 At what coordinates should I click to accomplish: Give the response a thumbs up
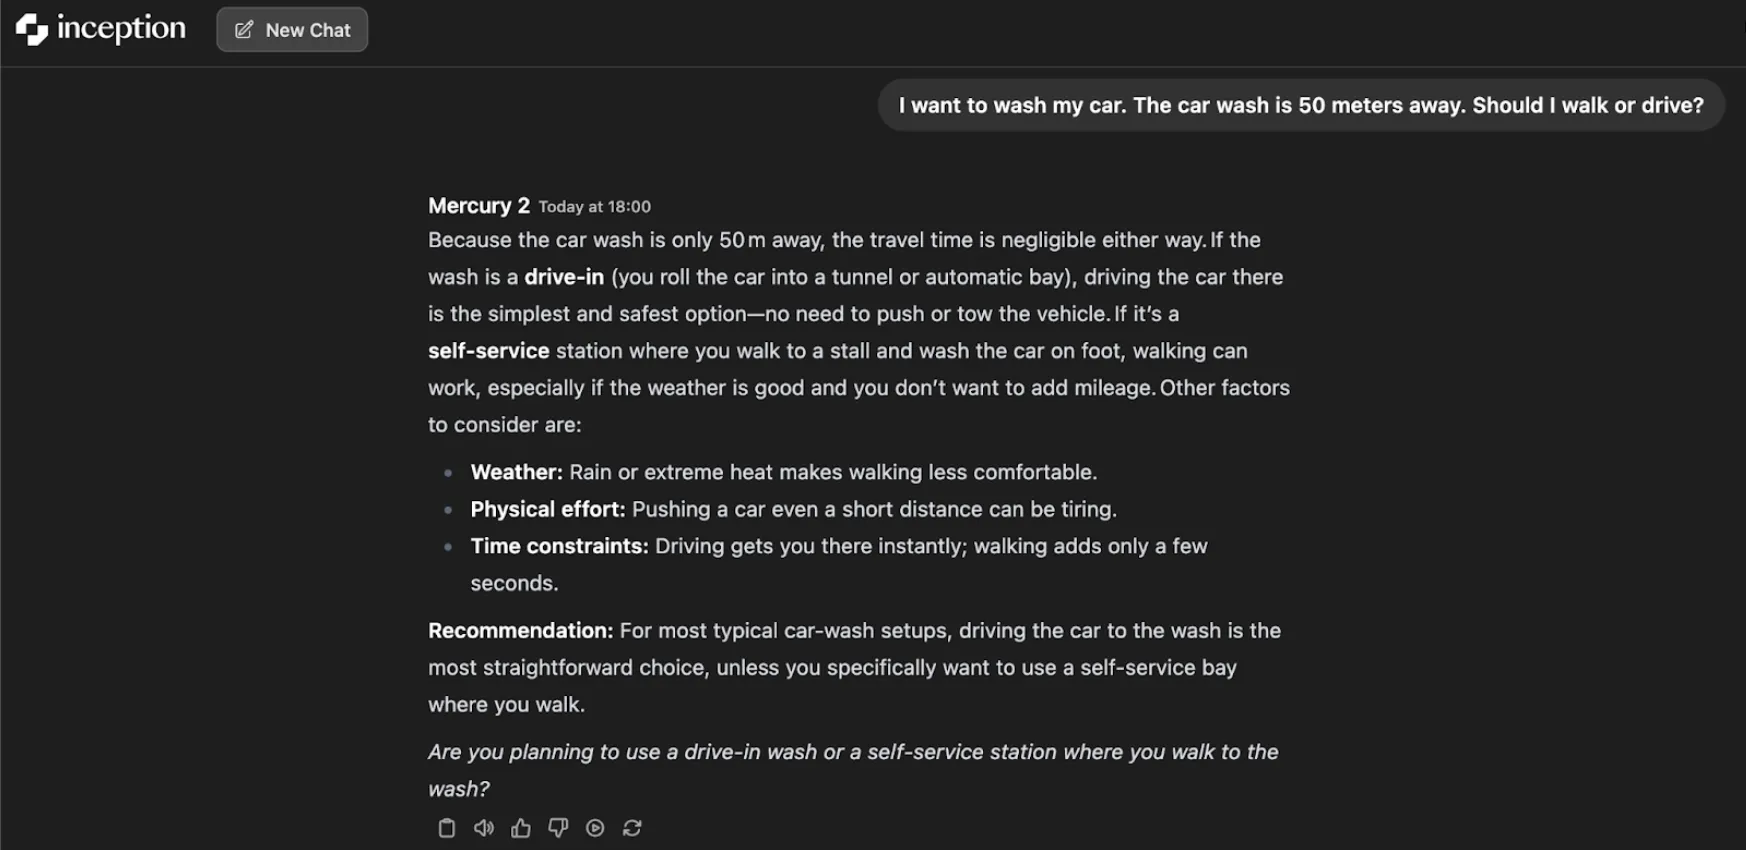521,828
